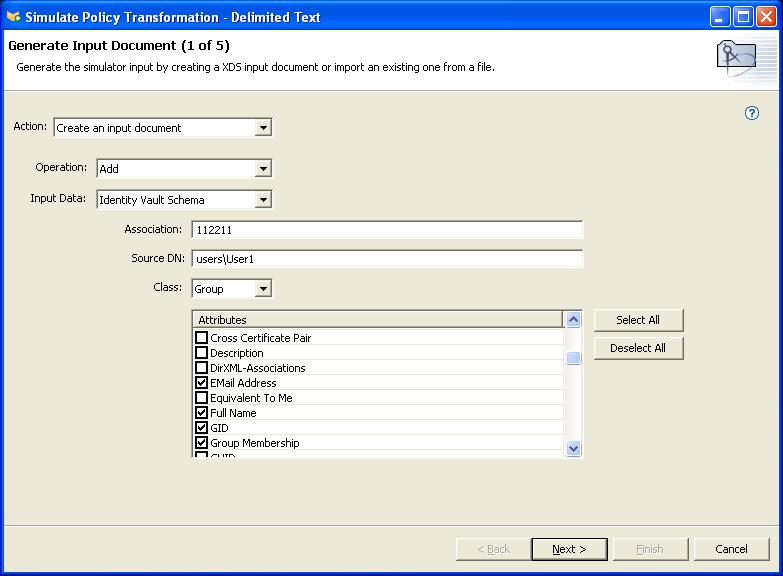Click the wizard banner icon at top right
Viewport: 783px width, 576px height.
coord(736,57)
